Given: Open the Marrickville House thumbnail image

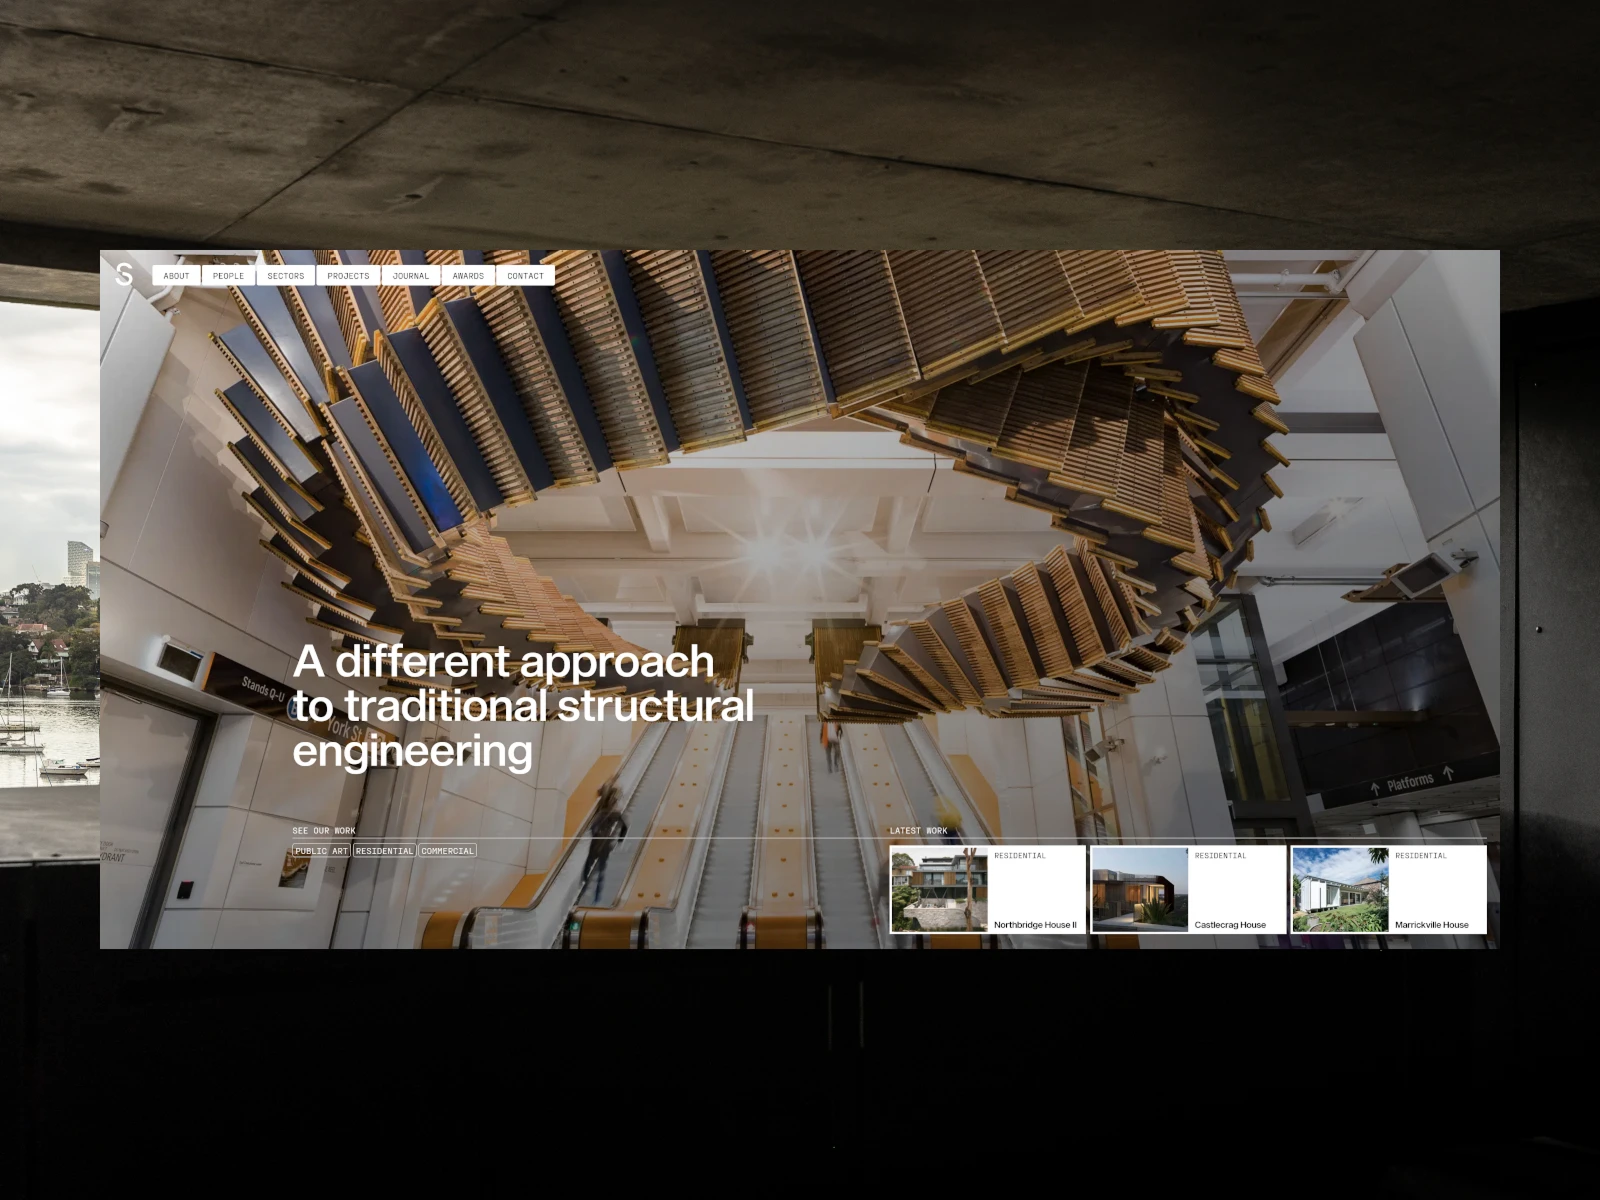Looking at the screenshot, I should 1340,890.
